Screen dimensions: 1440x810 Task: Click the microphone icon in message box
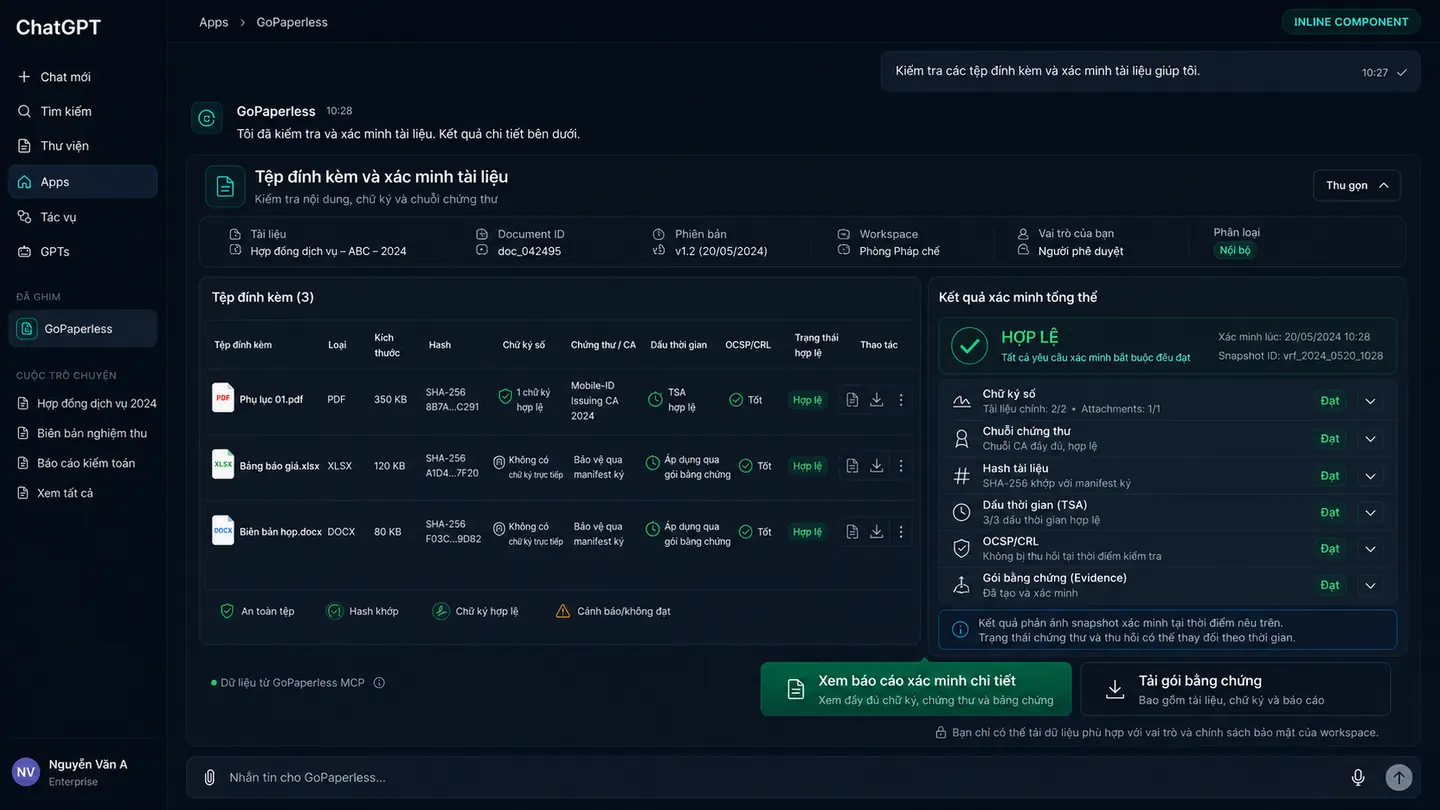[x=1358, y=777]
